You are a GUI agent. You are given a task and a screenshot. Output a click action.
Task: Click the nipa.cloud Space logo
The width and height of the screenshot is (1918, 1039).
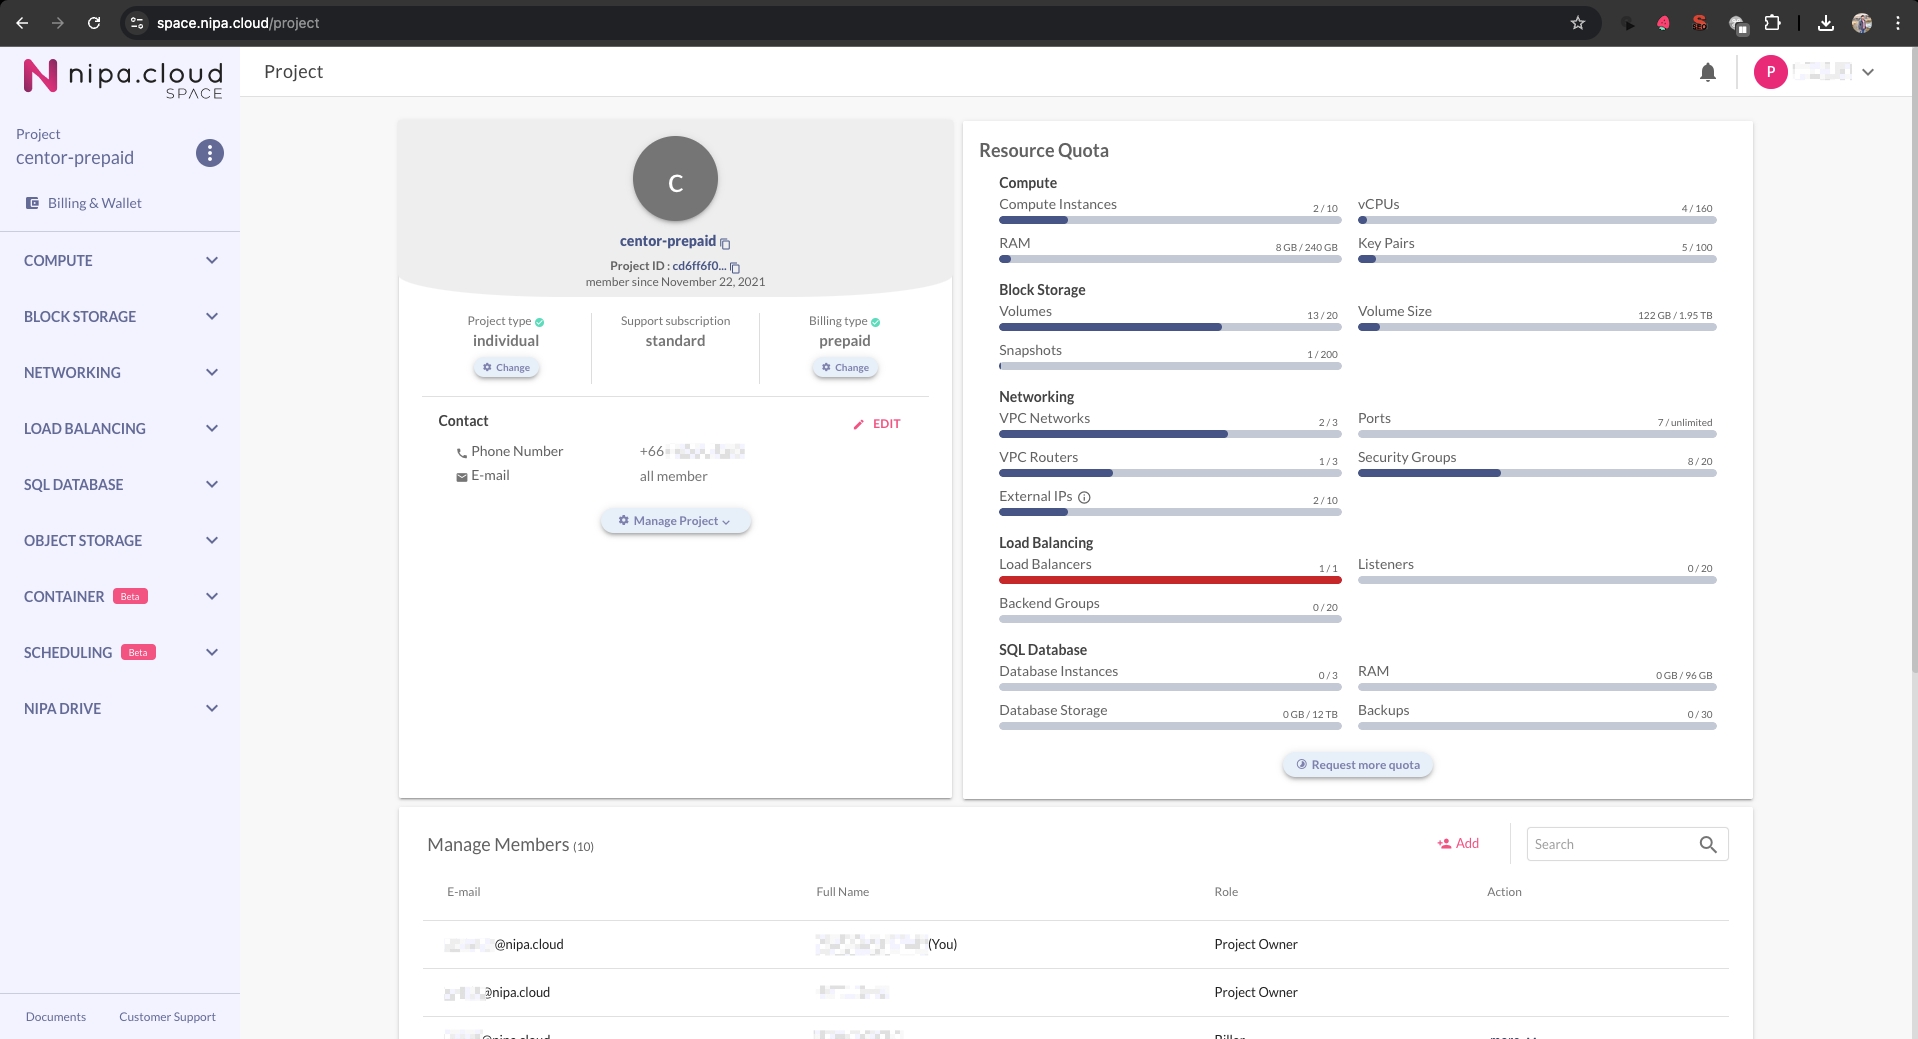click(x=122, y=77)
